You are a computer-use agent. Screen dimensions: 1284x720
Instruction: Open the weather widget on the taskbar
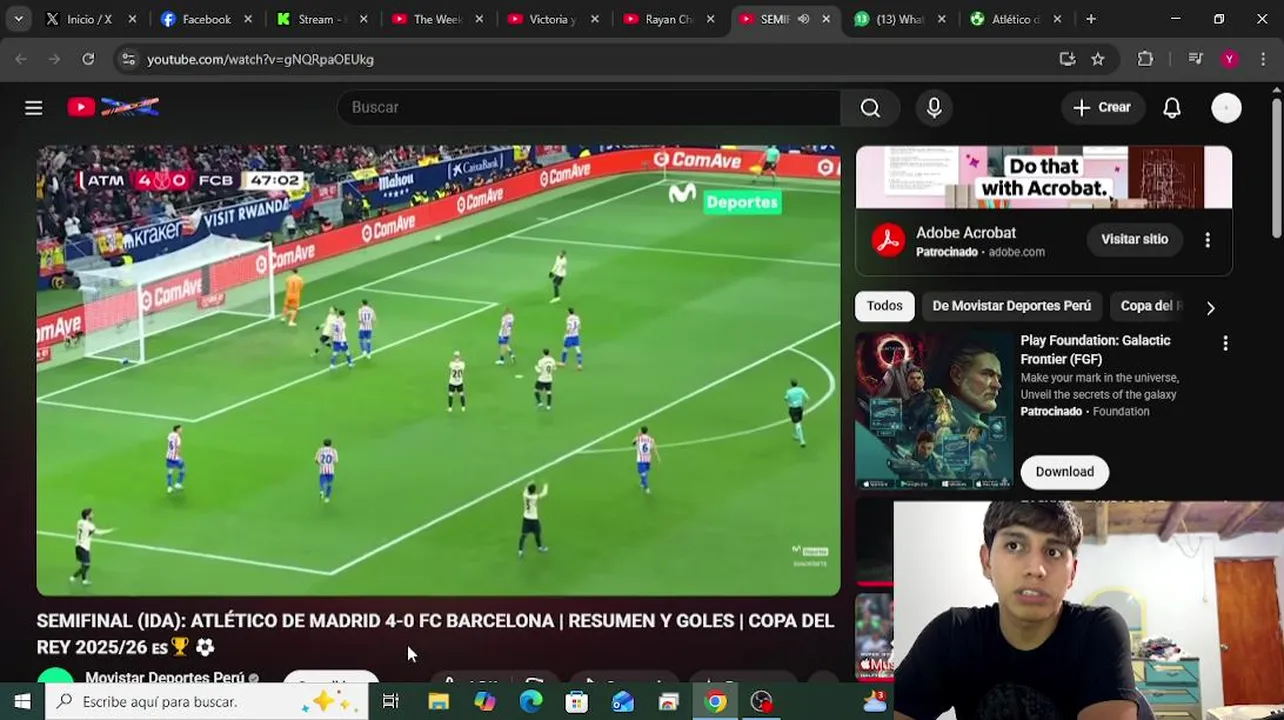click(876, 702)
